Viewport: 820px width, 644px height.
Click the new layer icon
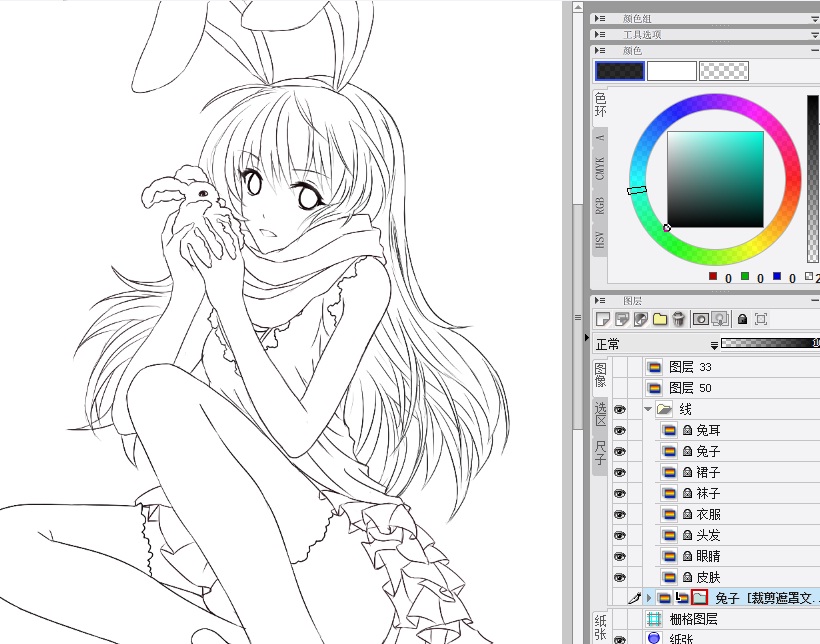pyautogui.click(x=603, y=319)
